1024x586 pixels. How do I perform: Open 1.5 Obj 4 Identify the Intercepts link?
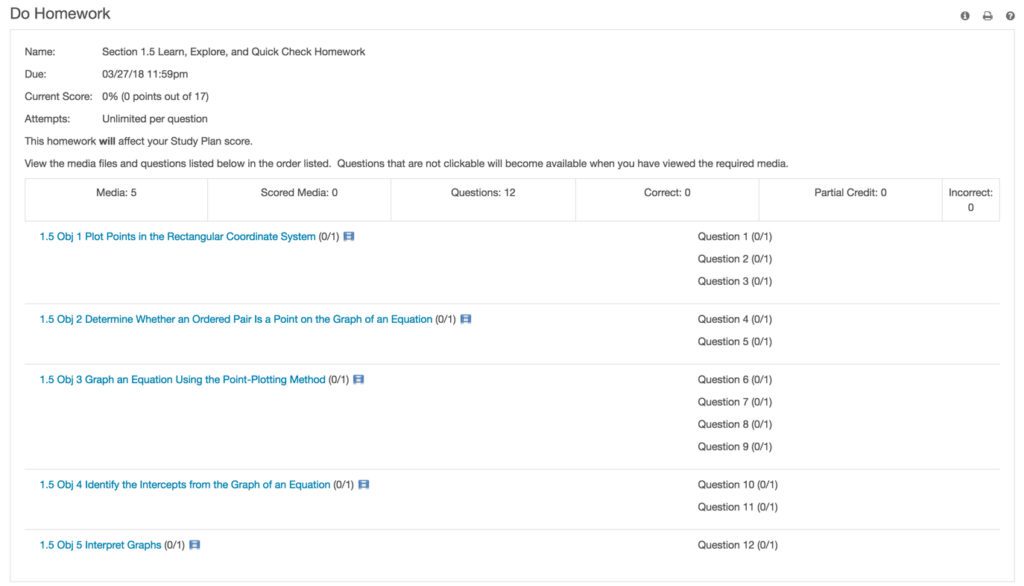[185, 485]
